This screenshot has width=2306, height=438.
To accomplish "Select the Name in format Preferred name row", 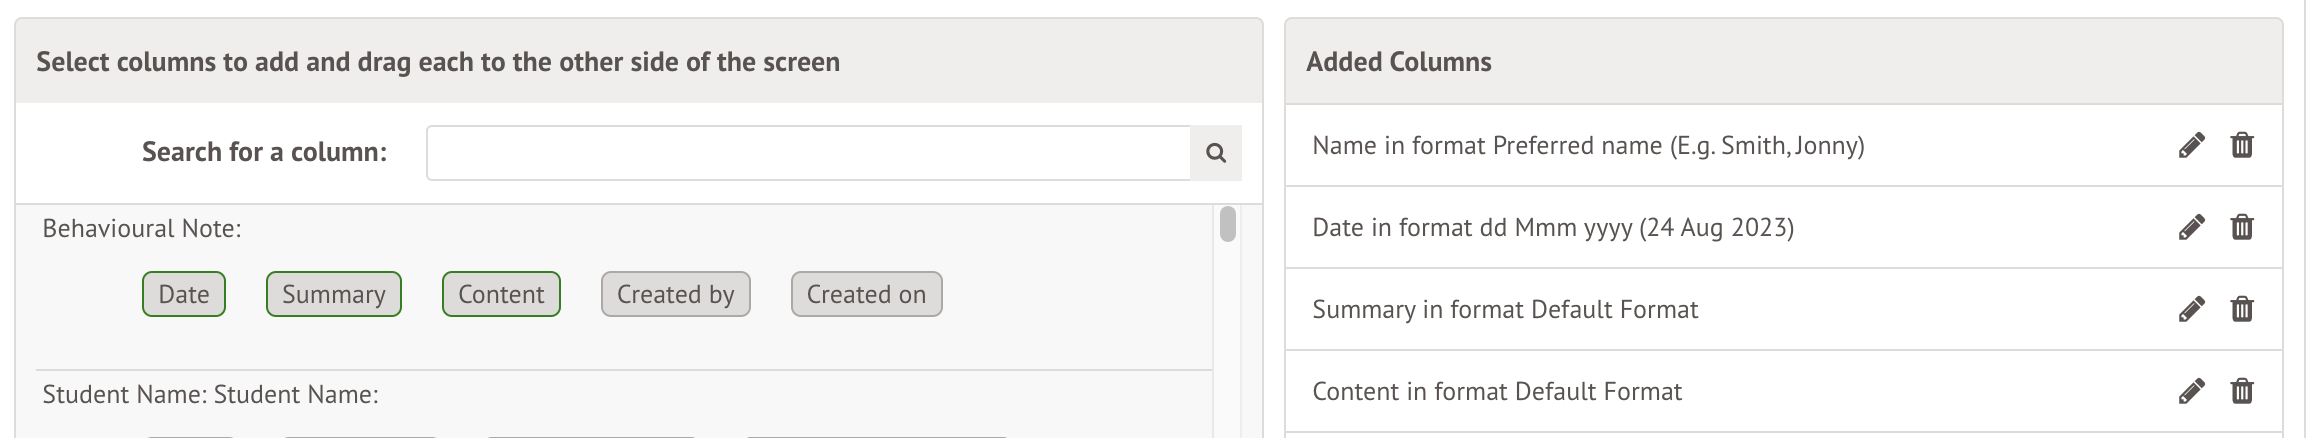I will (x=1588, y=146).
